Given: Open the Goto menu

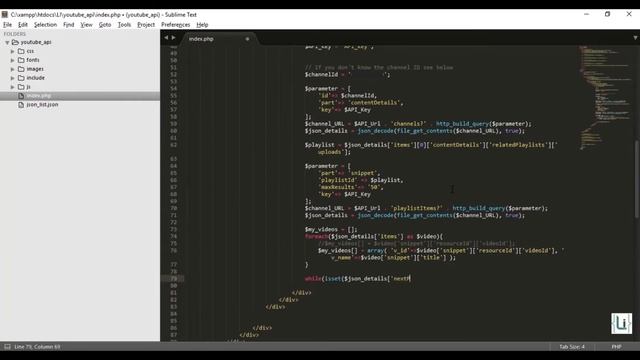Looking at the screenshot, I should (105, 25).
